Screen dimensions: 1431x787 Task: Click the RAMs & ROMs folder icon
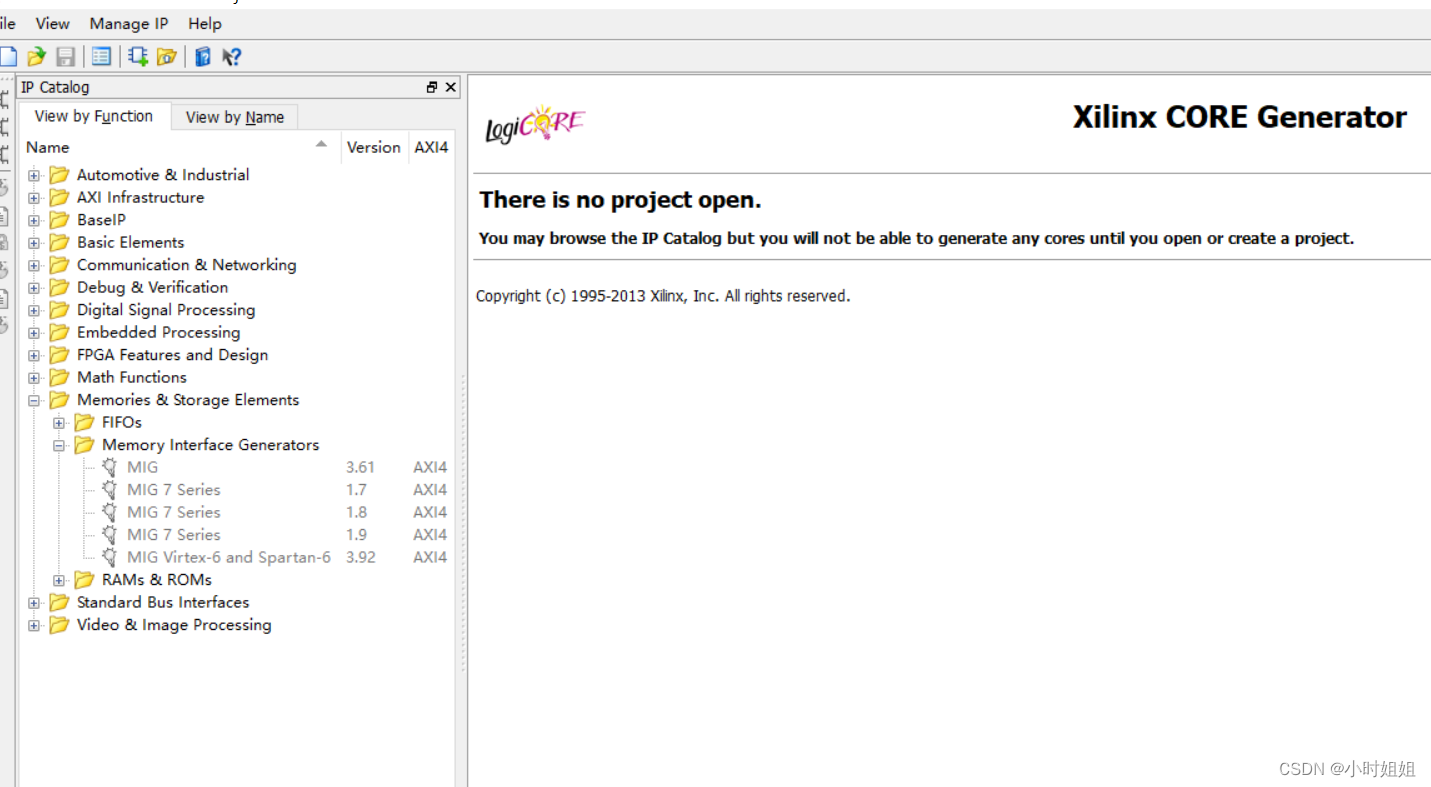click(85, 580)
